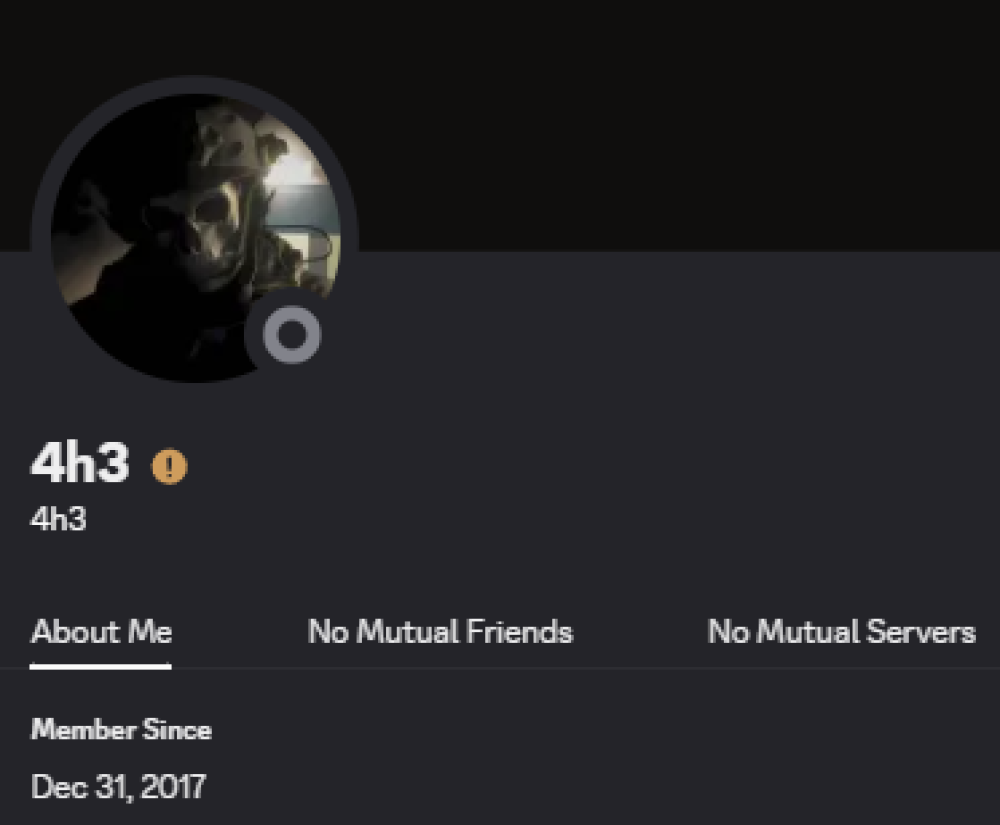Click the year 2017 in the join date
Screen dimensions: 1000x825
172,787
